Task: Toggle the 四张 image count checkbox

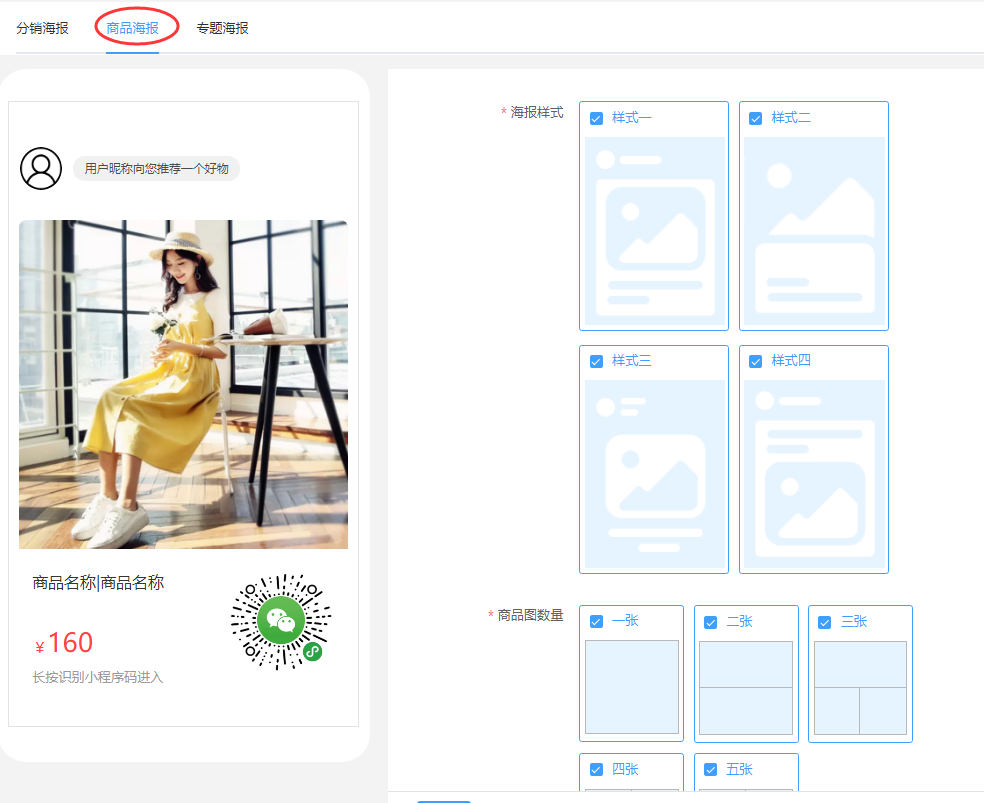Action: coord(596,770)
